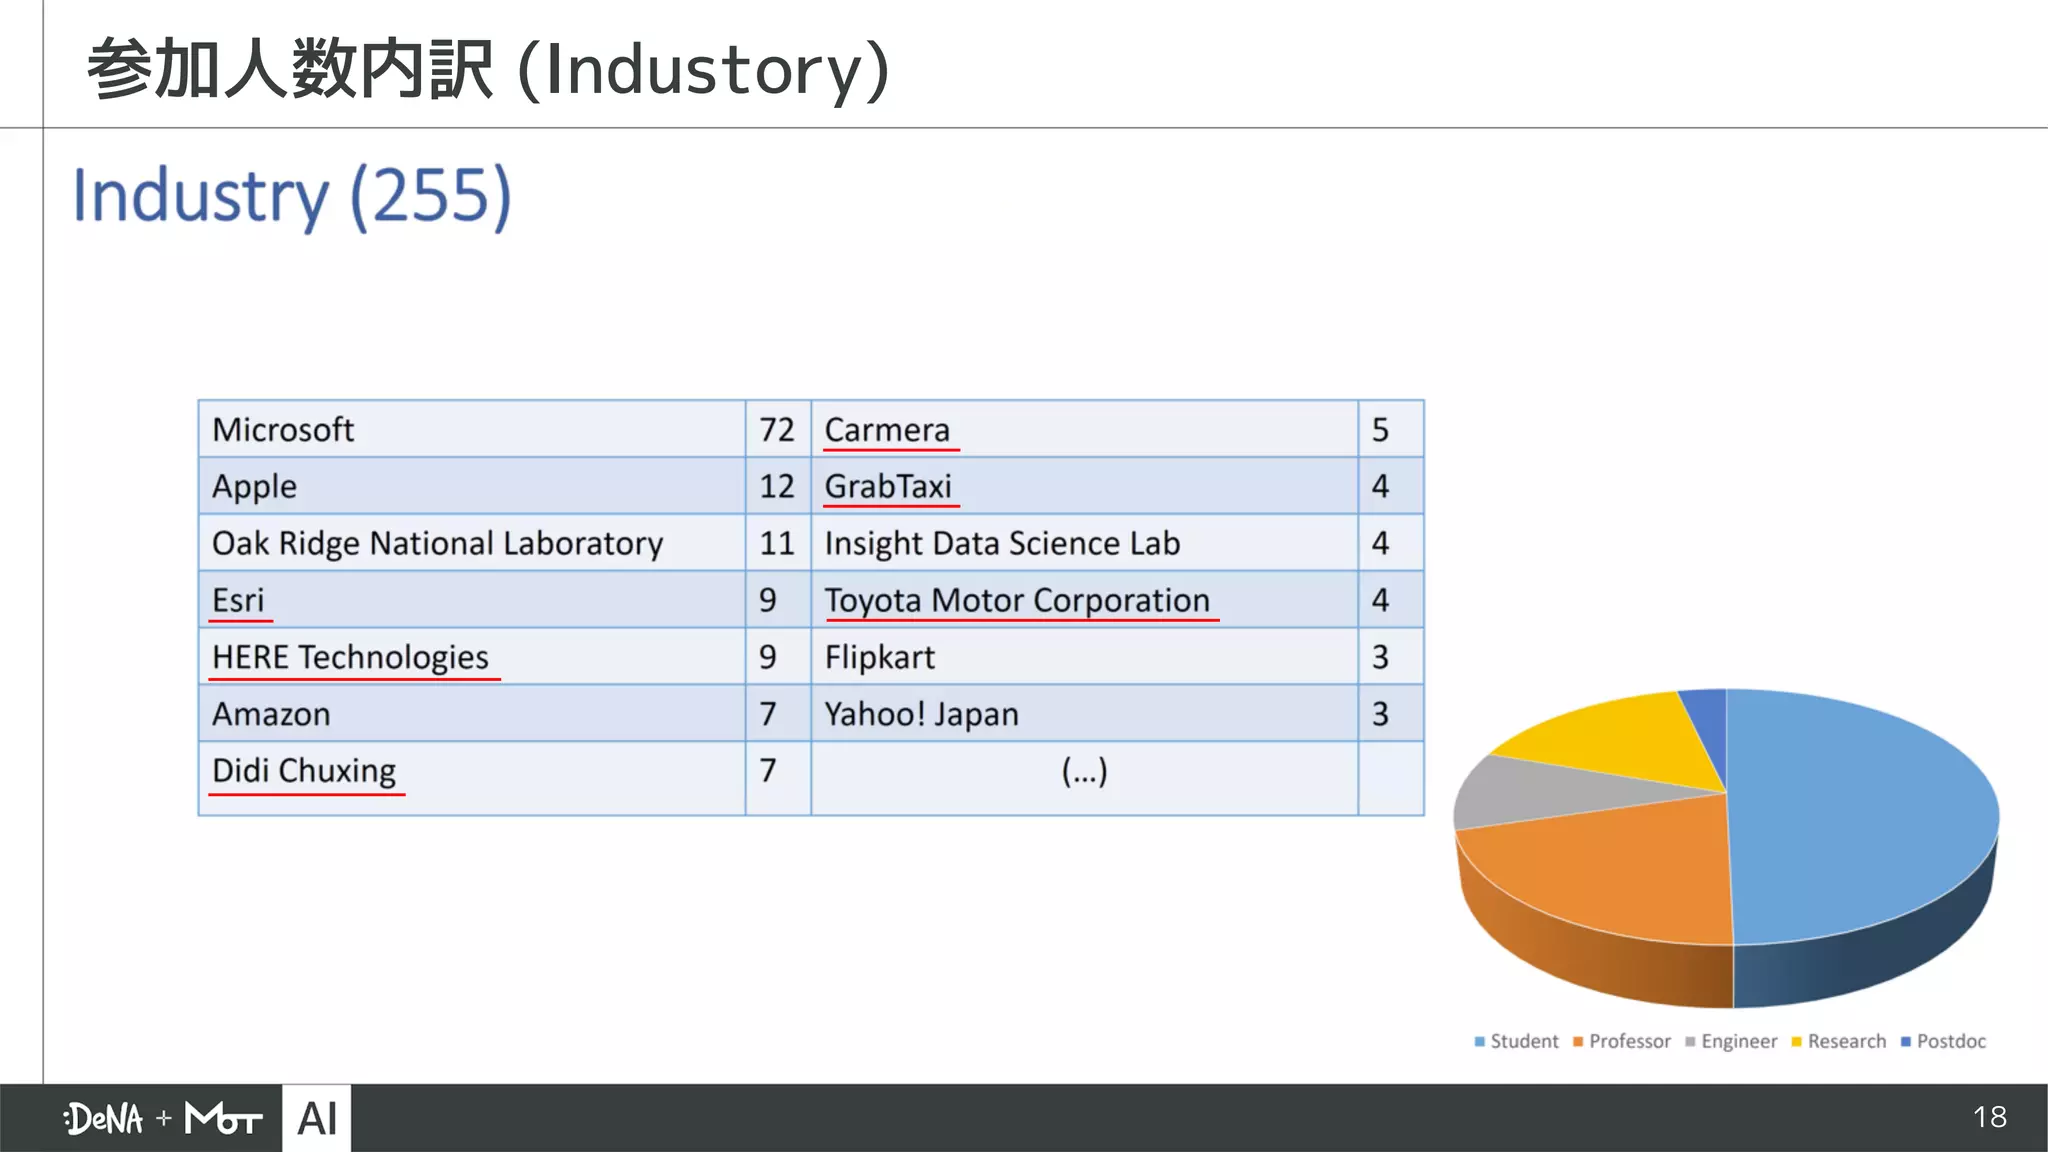Click the yellow Research legend marker
This screenshot has width=2048, height=1152.
[x=1796, y=1042]
